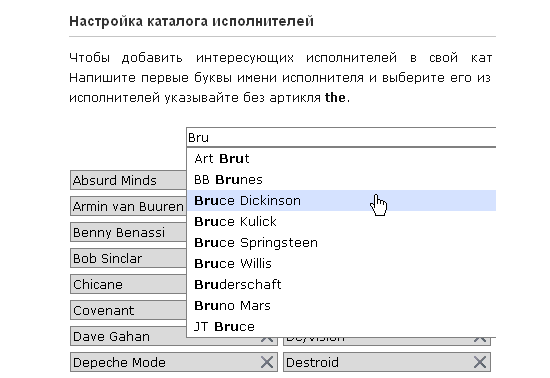Click the Destroid artist label
The width and height of the screenshot is (550, 378).
tap(312, 362)
